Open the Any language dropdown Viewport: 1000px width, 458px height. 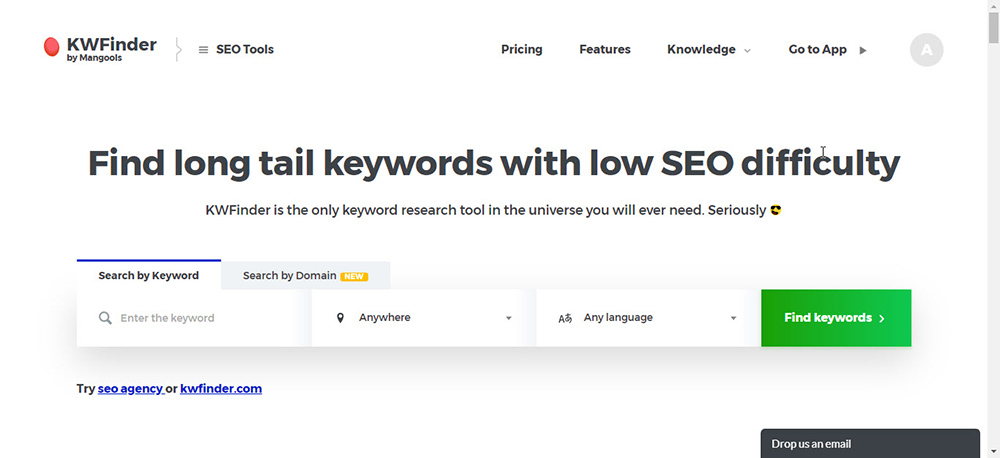pos(649,318)
